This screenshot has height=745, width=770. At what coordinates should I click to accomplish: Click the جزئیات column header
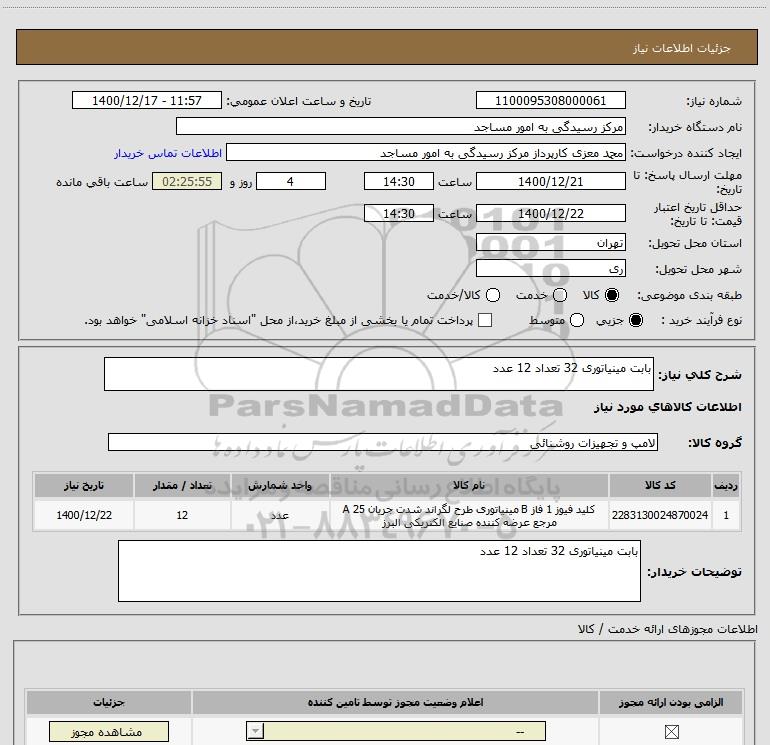[x=109, y=702]
